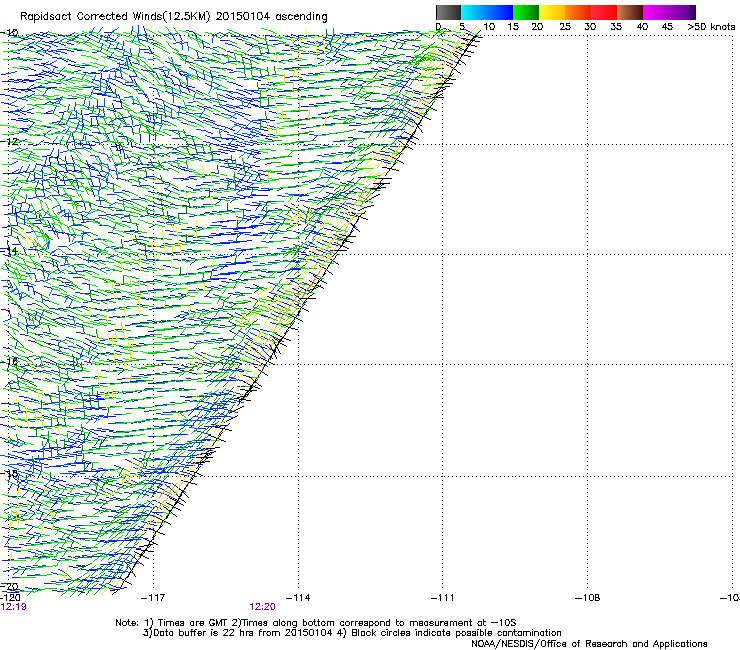The height and width of the screenshot is (650, 740).
Task: Click the purple '12:19' time stamp
Action: click(13, 607)
